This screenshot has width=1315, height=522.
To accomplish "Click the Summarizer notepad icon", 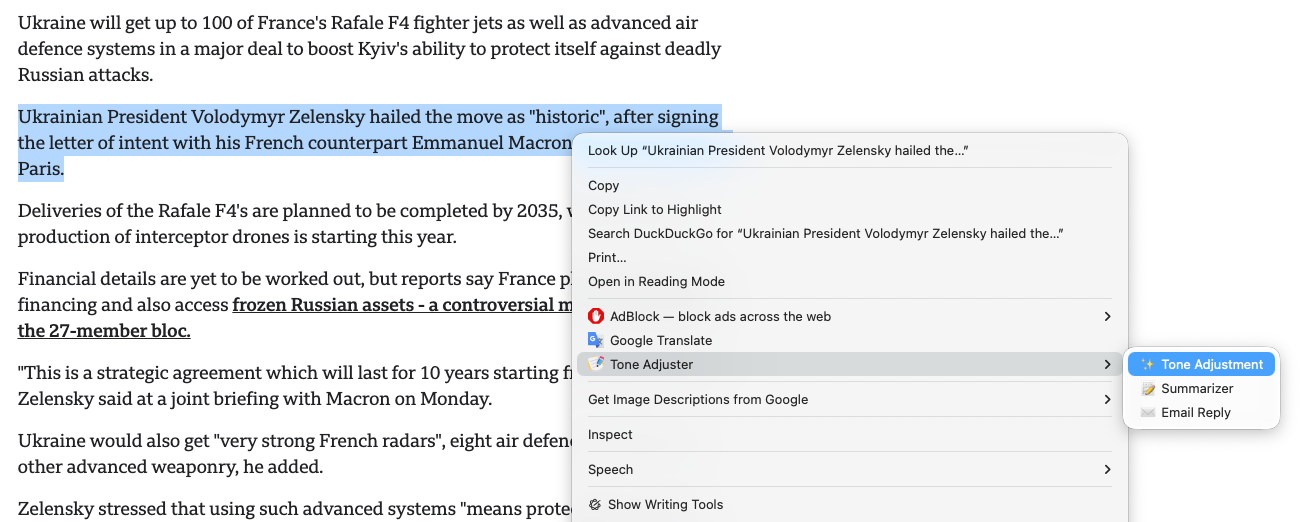I will [1148, 389].
